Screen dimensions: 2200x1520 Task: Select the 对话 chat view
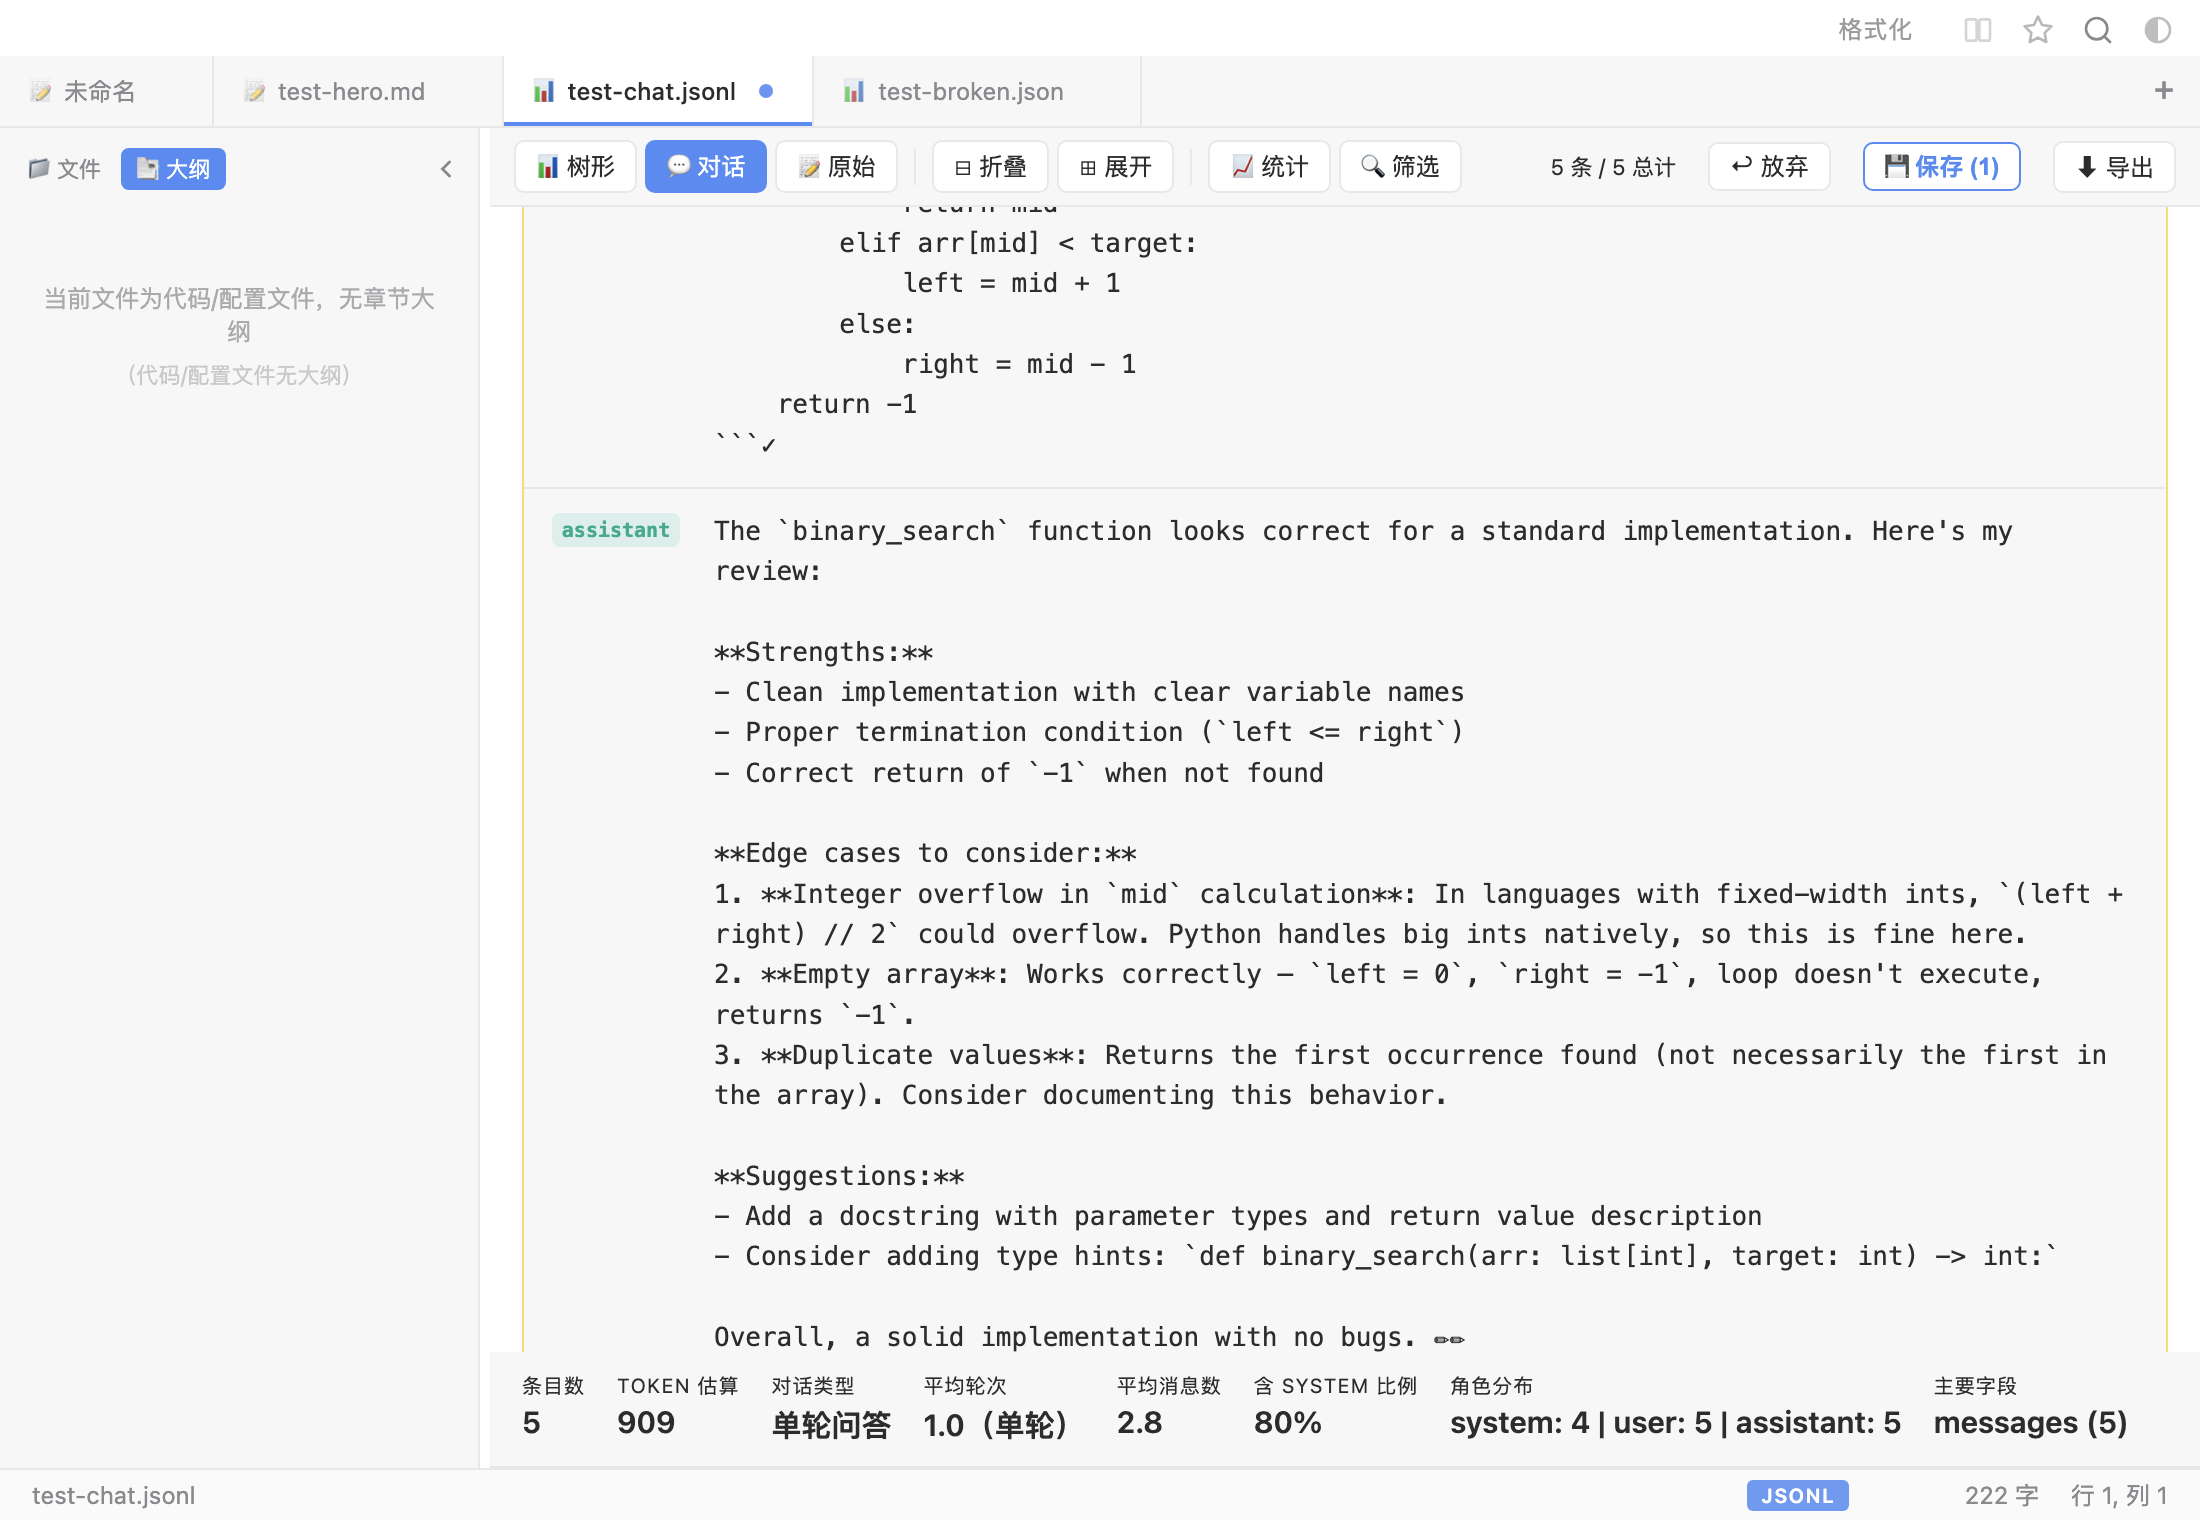[706, 166]
